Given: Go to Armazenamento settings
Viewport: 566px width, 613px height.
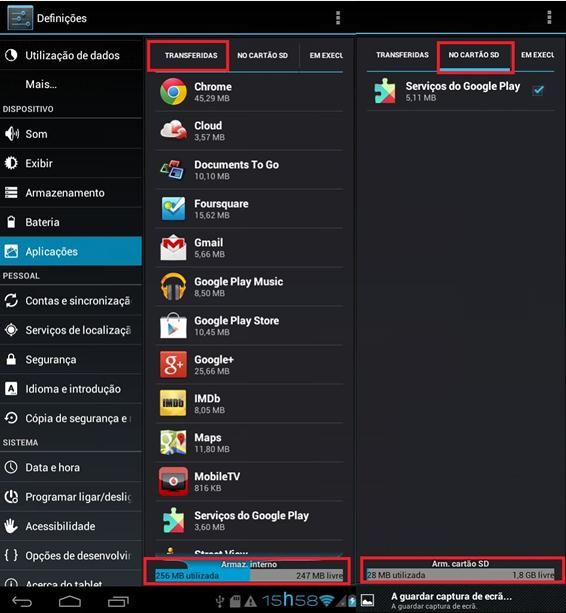Looking at the screenshot, I should [x=71, y=192].
